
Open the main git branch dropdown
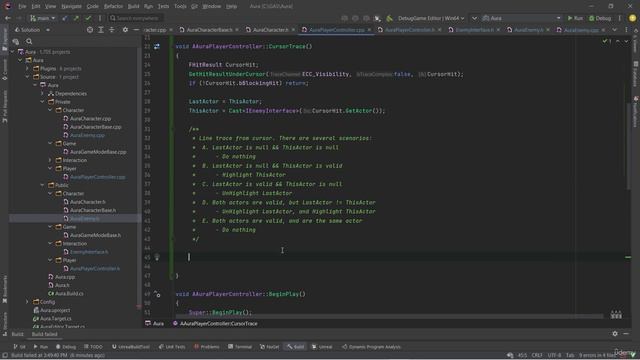[x=42, y=18]
